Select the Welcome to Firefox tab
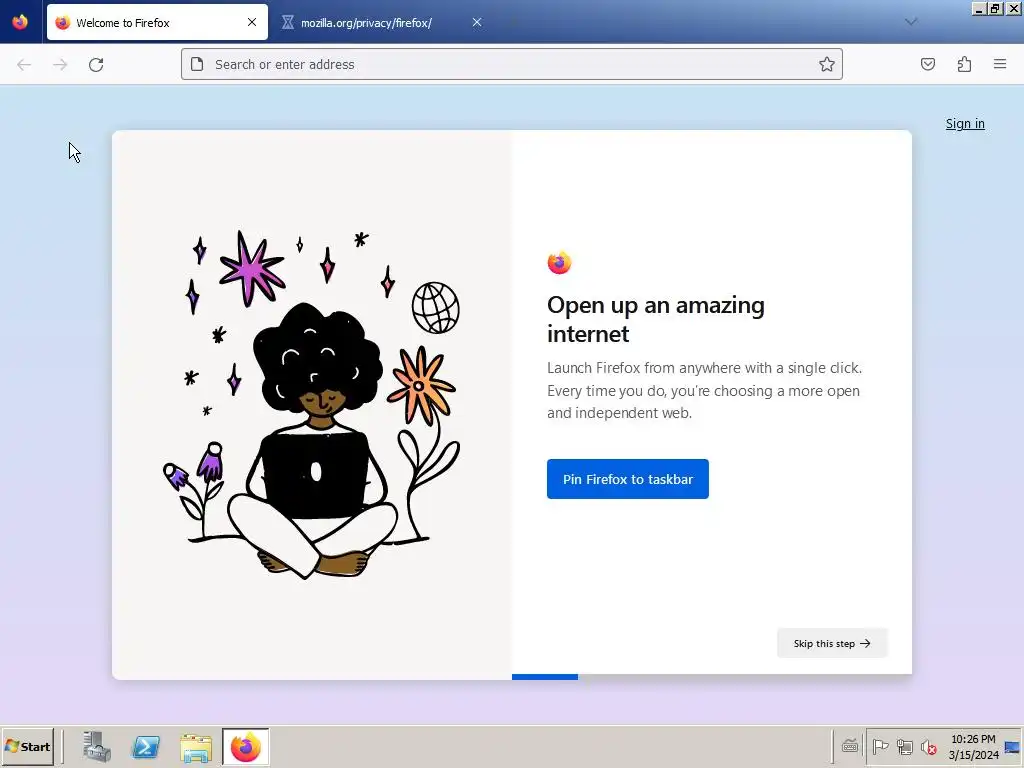 coord(157,22)
